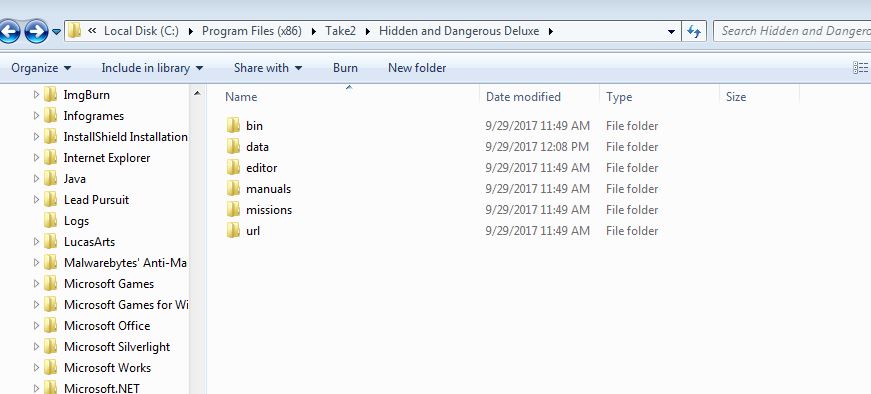Open the Include in library menu
The image size is (871, 394).
click(152, 68)
